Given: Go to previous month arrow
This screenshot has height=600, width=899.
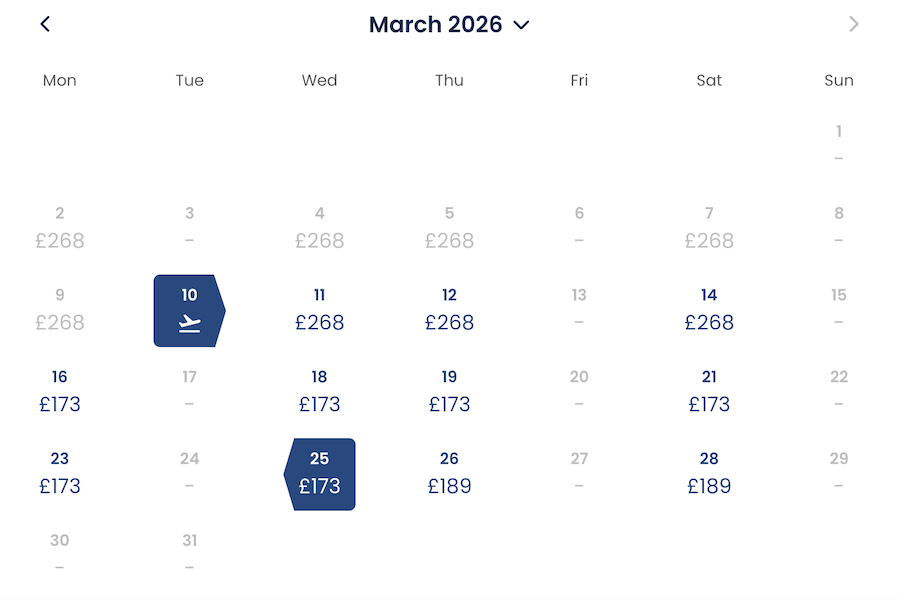Looking at the screenshot, I should tap(45, 24).
